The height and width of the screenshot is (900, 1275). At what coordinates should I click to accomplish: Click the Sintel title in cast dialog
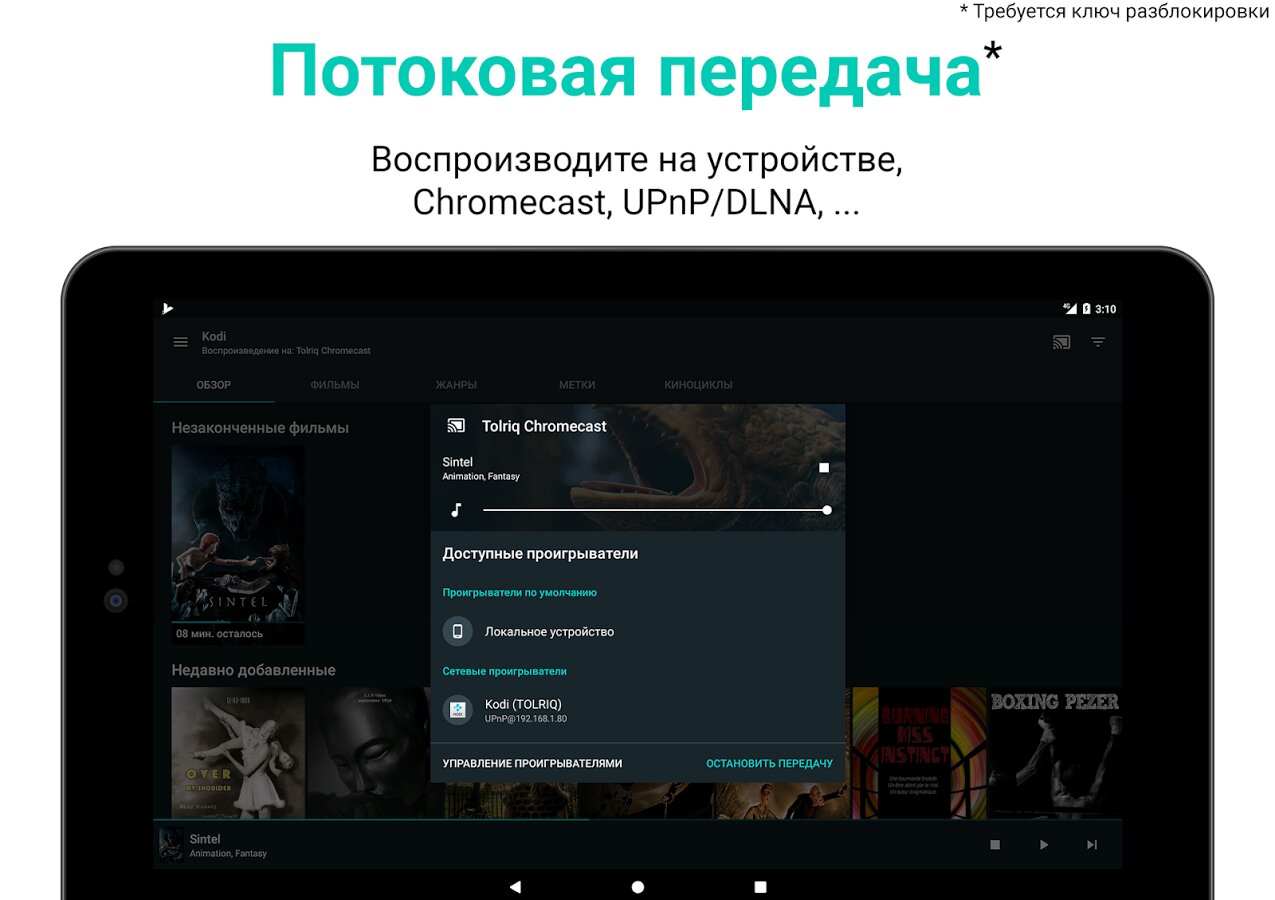point(458,462)
